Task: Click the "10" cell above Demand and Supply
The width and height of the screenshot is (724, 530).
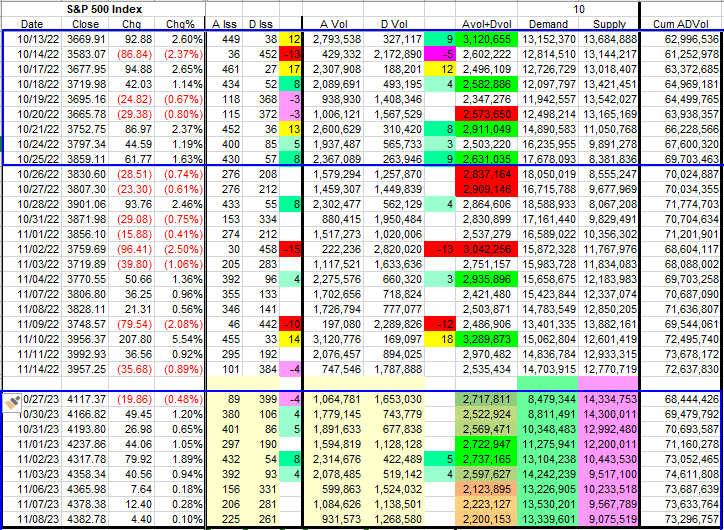Action: coord(578,9)
